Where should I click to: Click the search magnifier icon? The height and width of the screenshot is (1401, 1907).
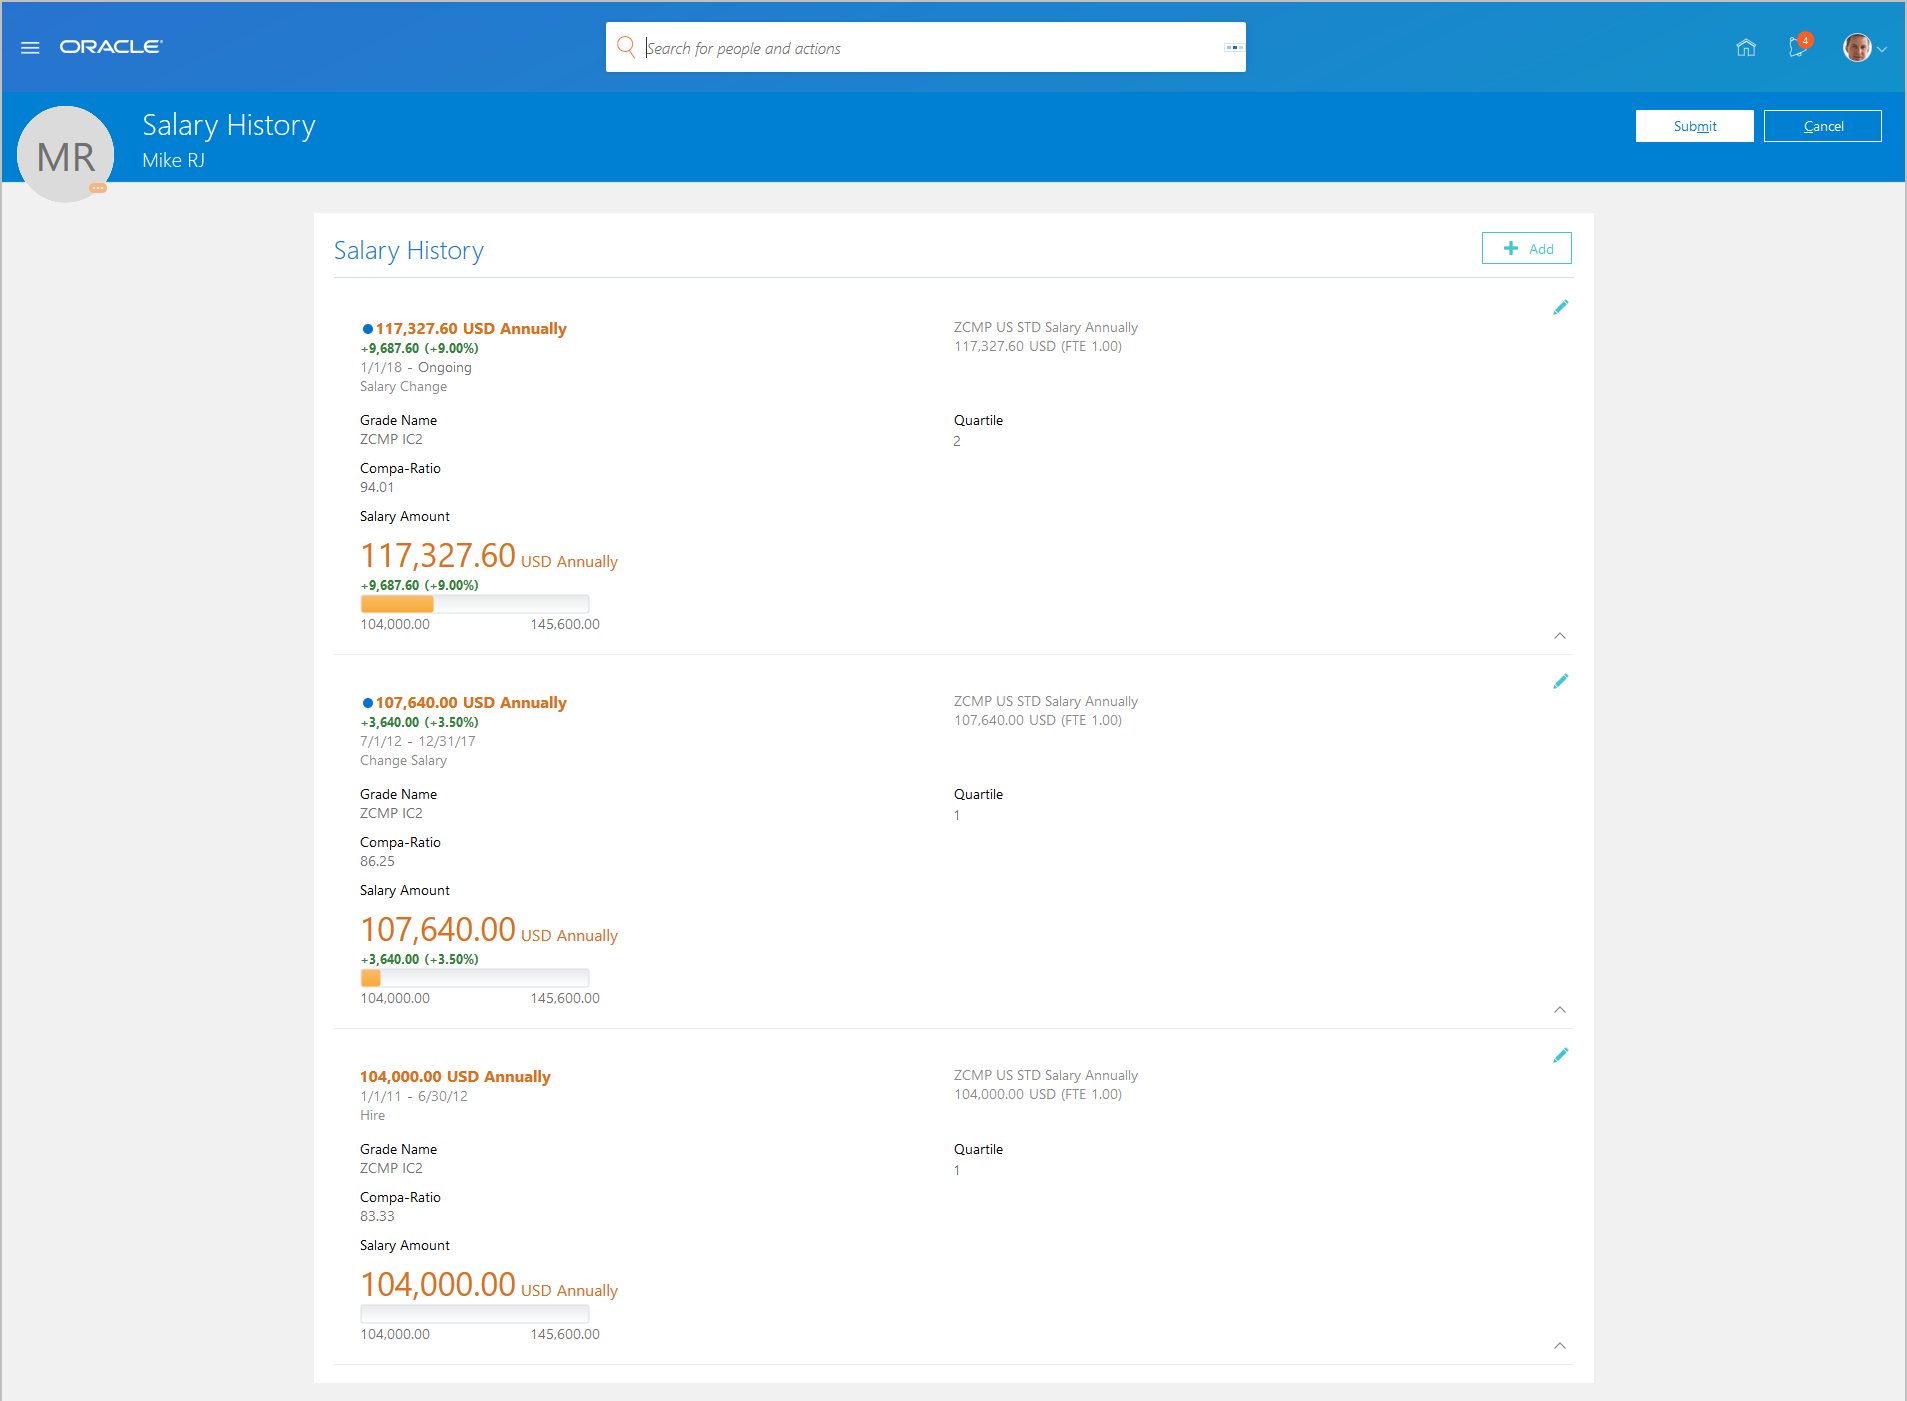pyautogui.click(x=626, y=47)
